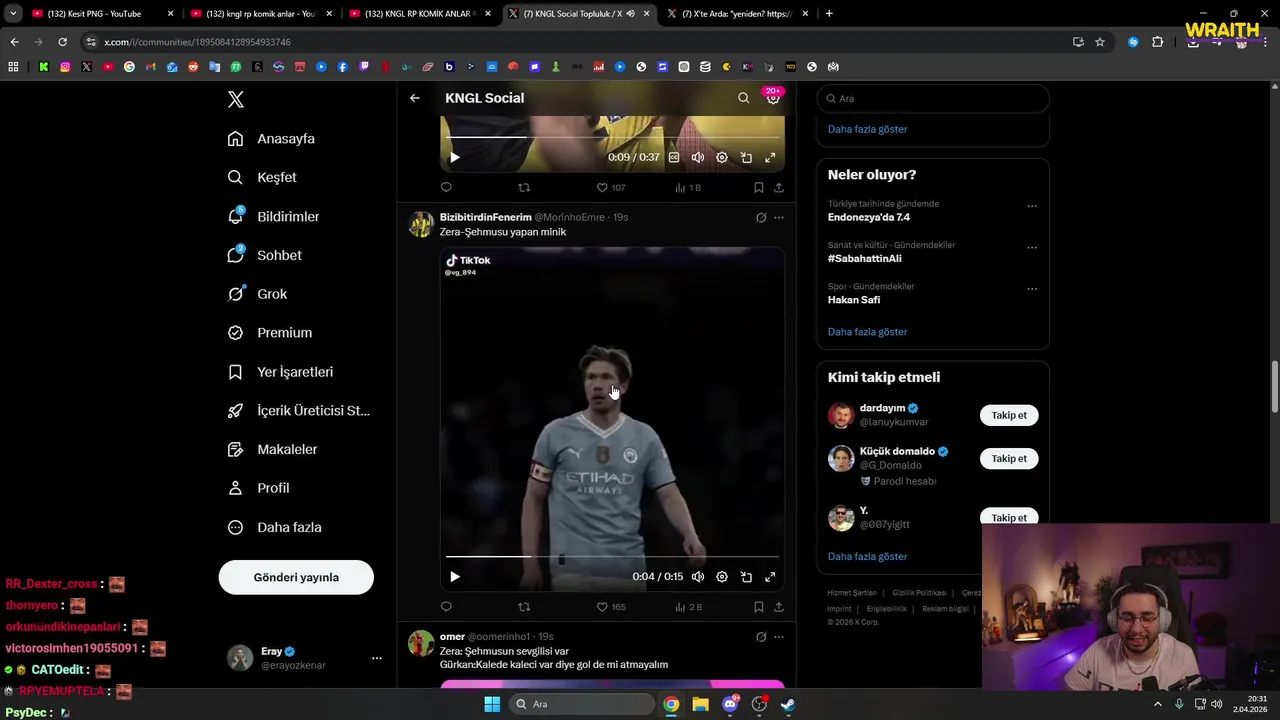Open settings gear on the TikTok video
This screenshot has height=720, width=1280.
(722, 577)
